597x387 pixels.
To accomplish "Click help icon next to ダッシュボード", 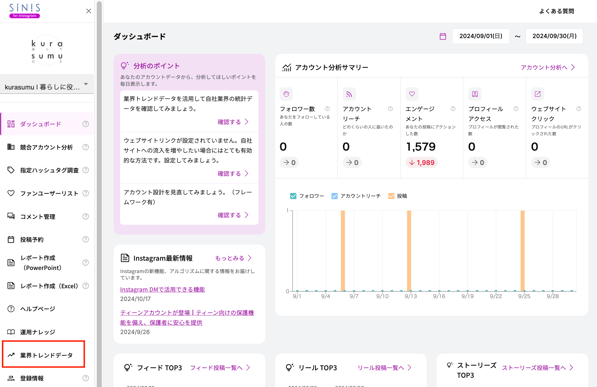I will click(86, 124).
